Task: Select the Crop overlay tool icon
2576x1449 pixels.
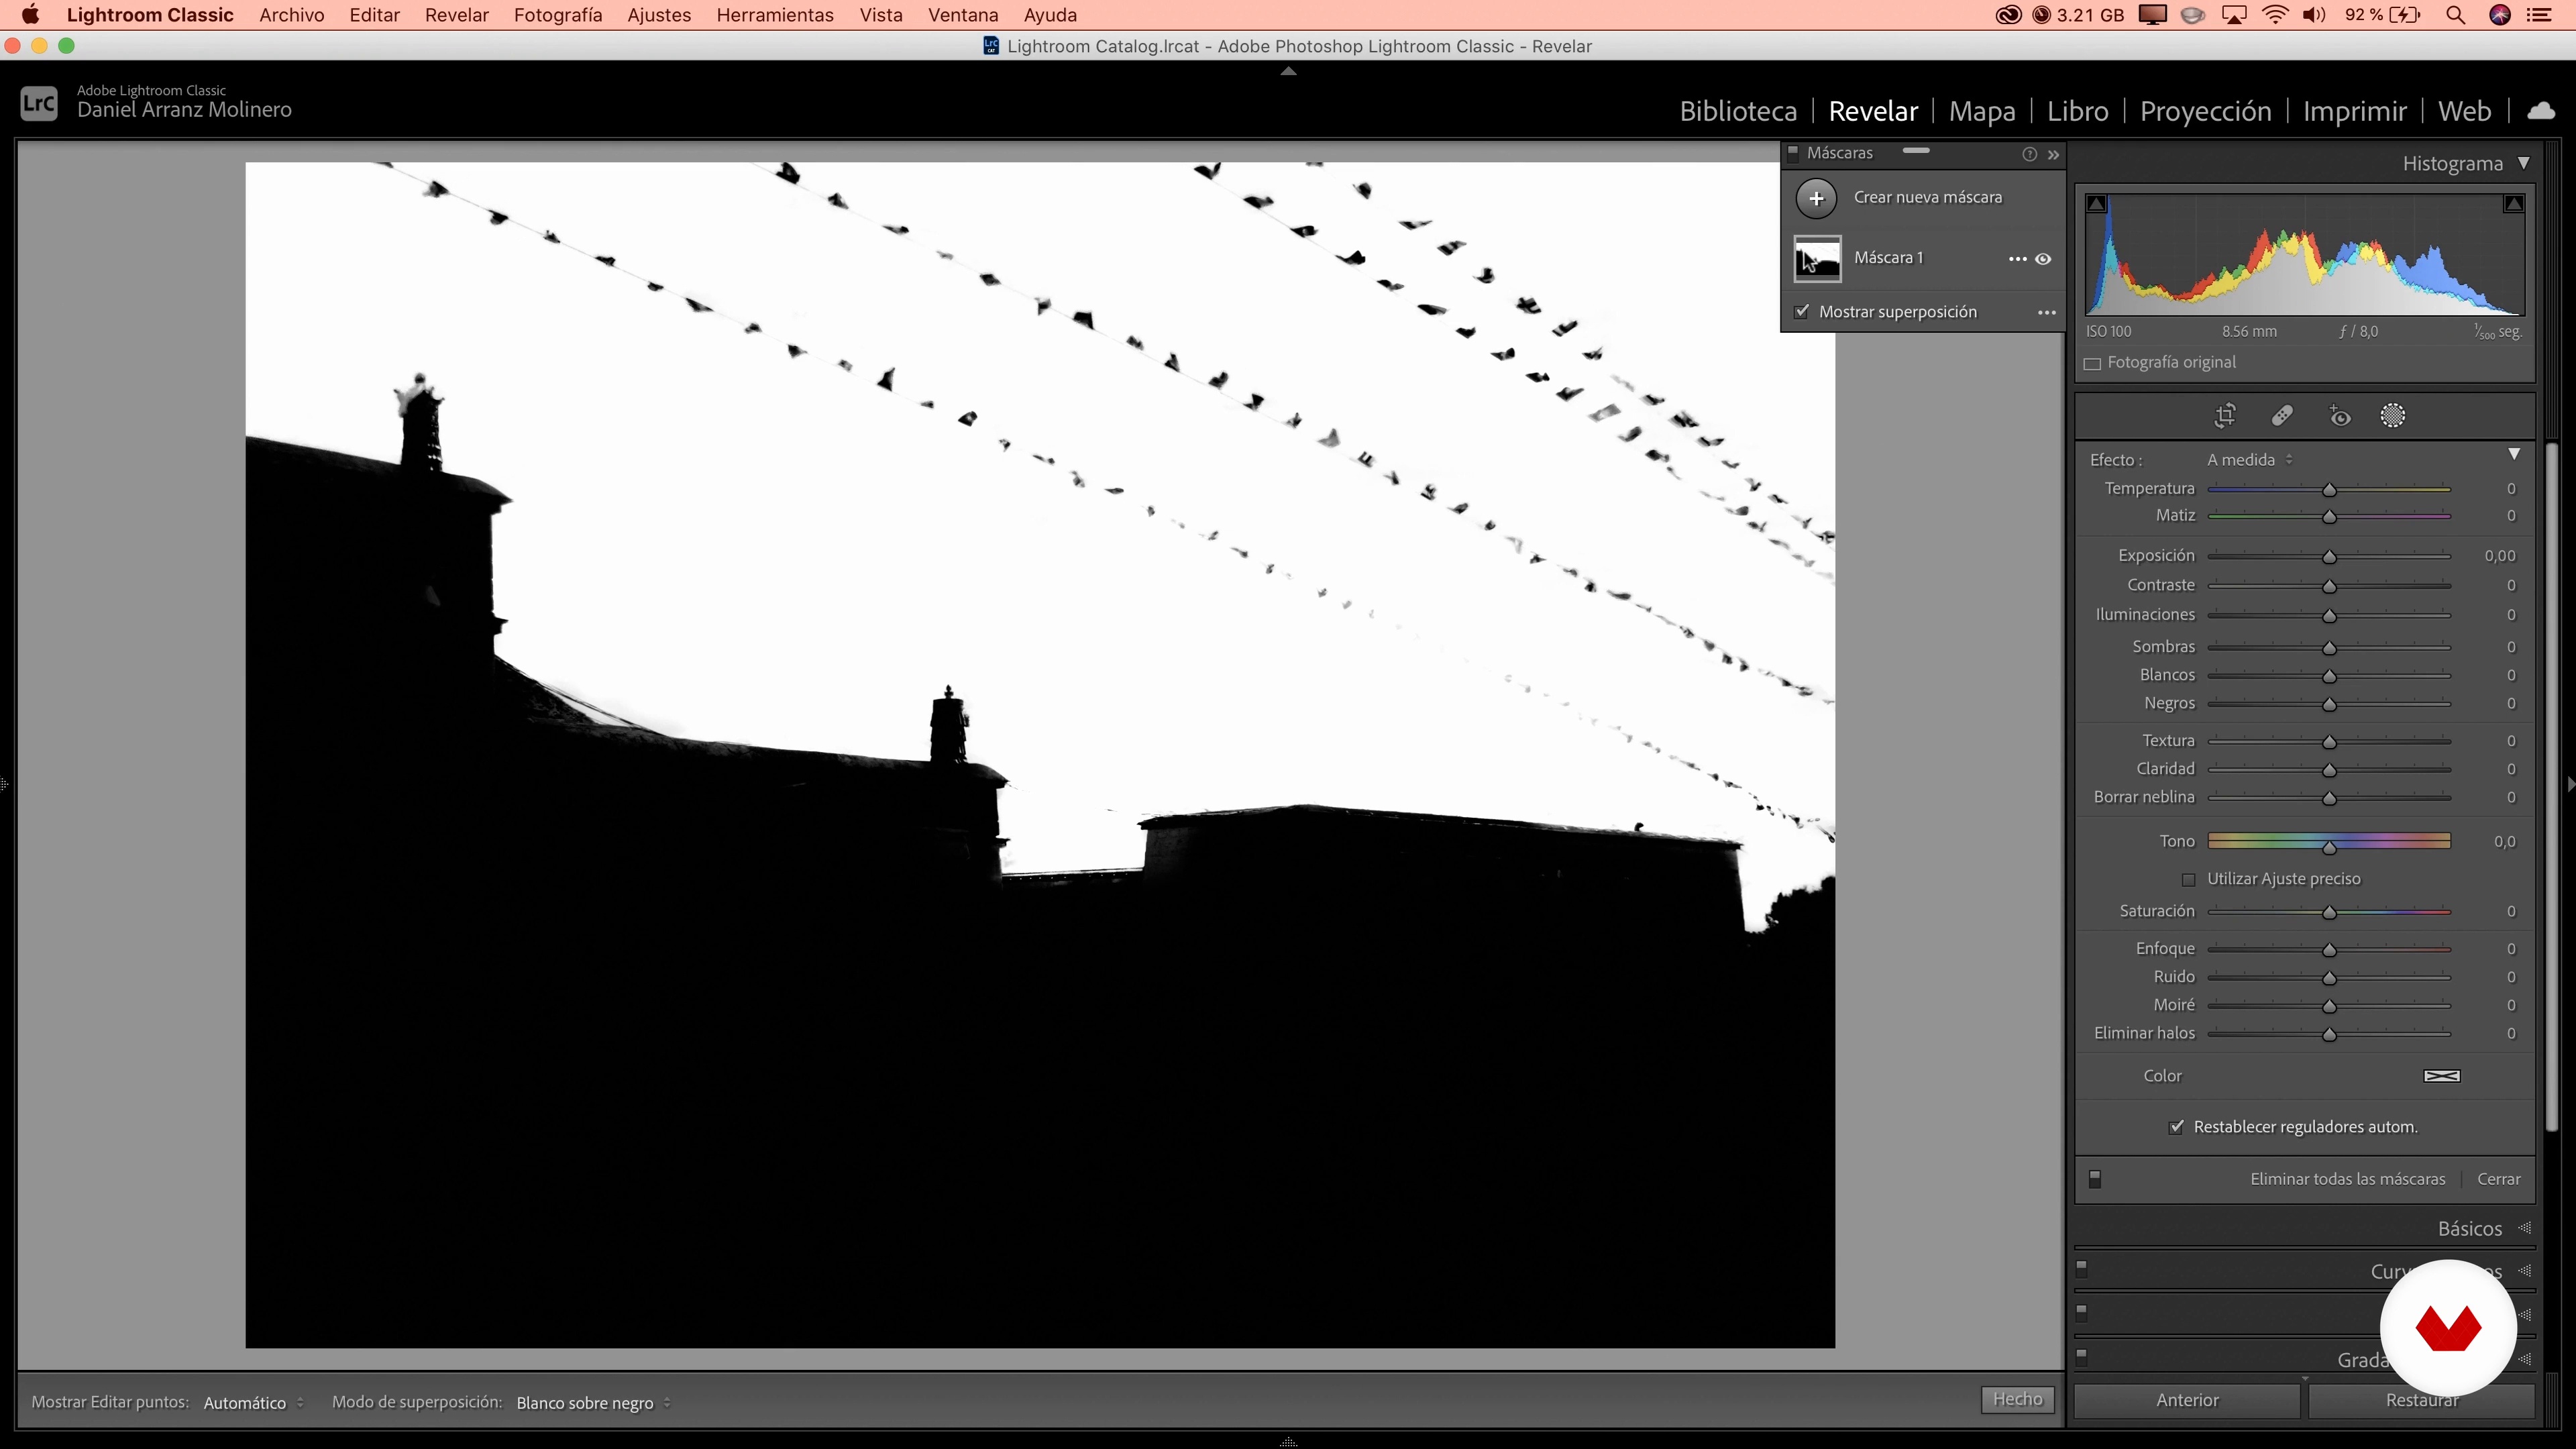Action: (x=2225, y=416)
